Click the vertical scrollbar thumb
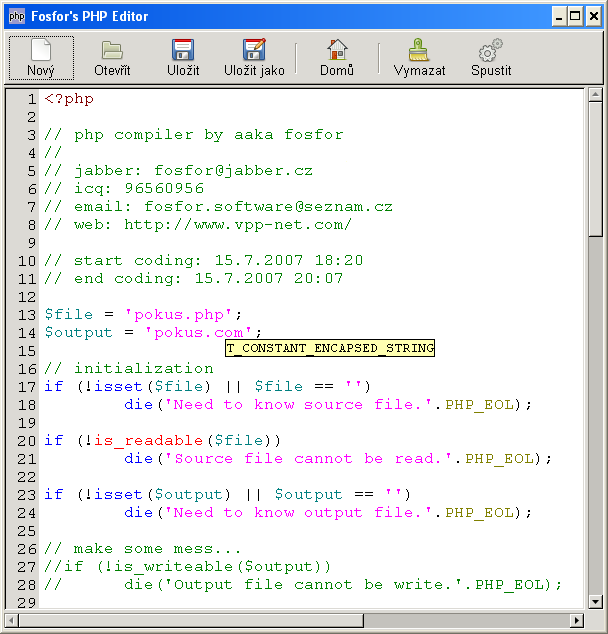The image size is (608, 634). click(x=595, y=169)
